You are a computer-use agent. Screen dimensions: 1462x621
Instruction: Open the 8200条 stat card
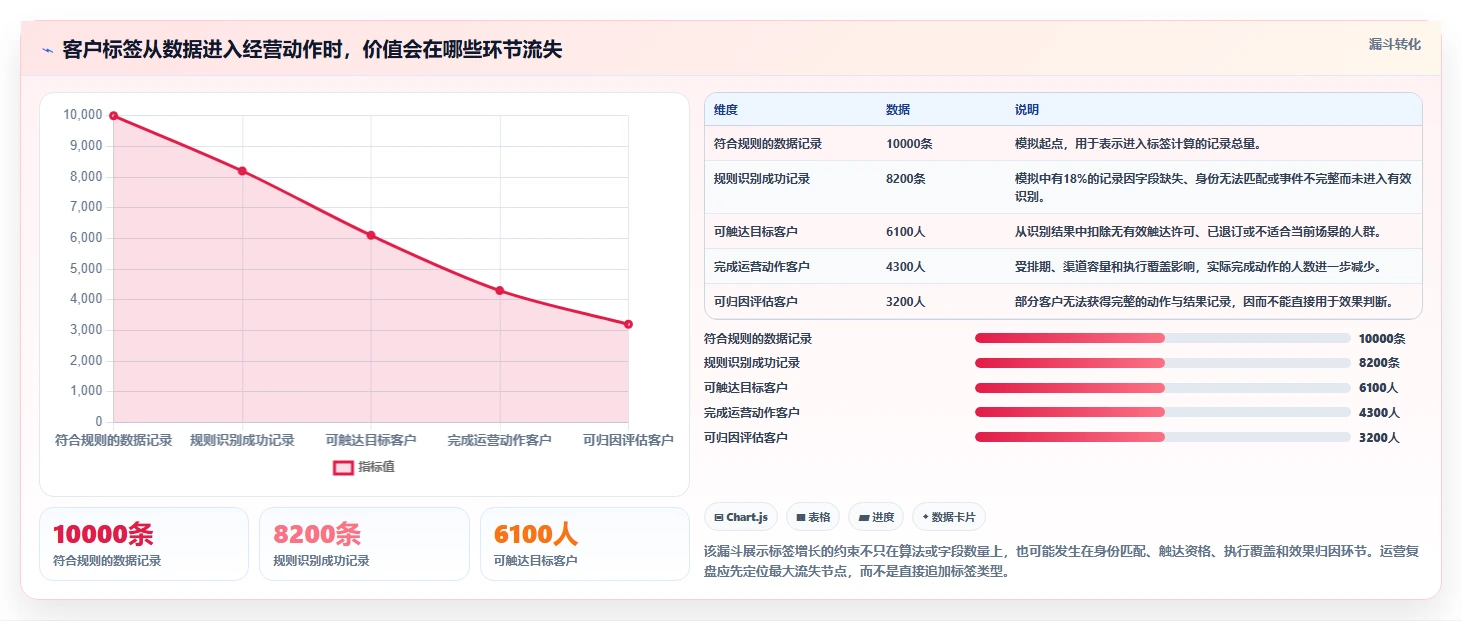[364, 544]
